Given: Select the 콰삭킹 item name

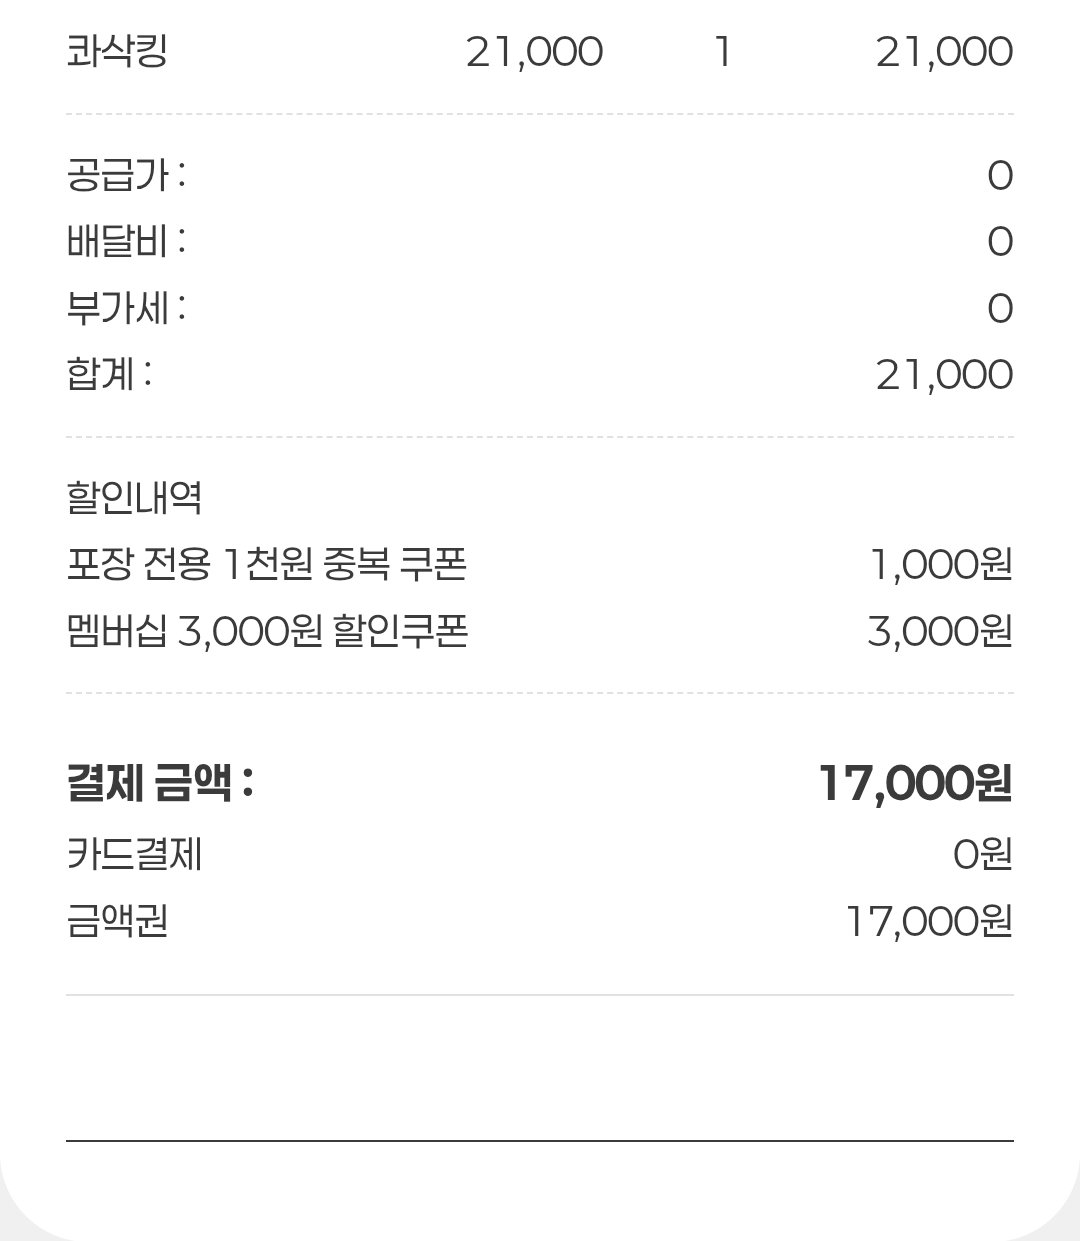Looking at the screenshot, I should coord(116,50).
